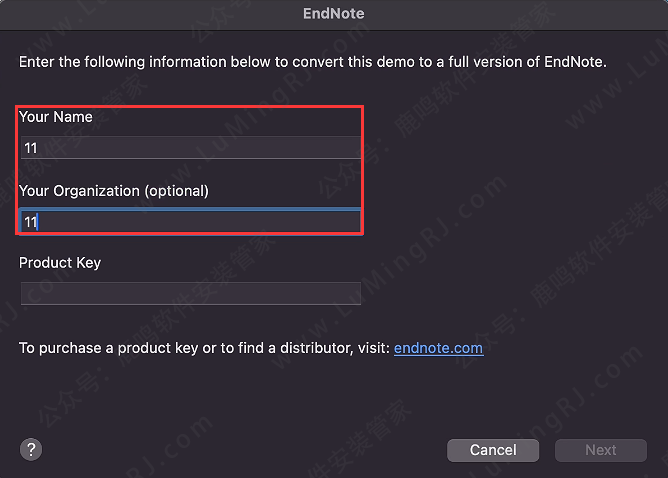This screenshot has height=478, width=668.
Task: Click the EndNote window title bar
Action: [x=334, y=14]
